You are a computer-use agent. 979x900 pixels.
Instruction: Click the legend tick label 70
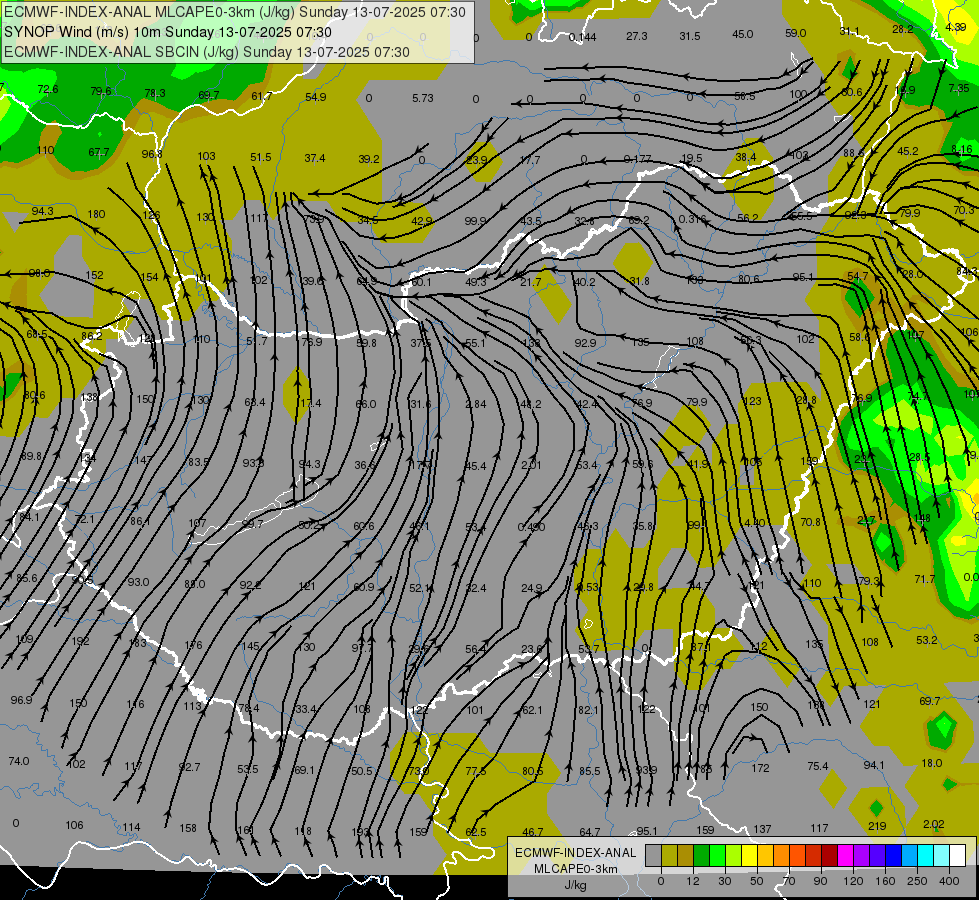click(x=789, y=881)
